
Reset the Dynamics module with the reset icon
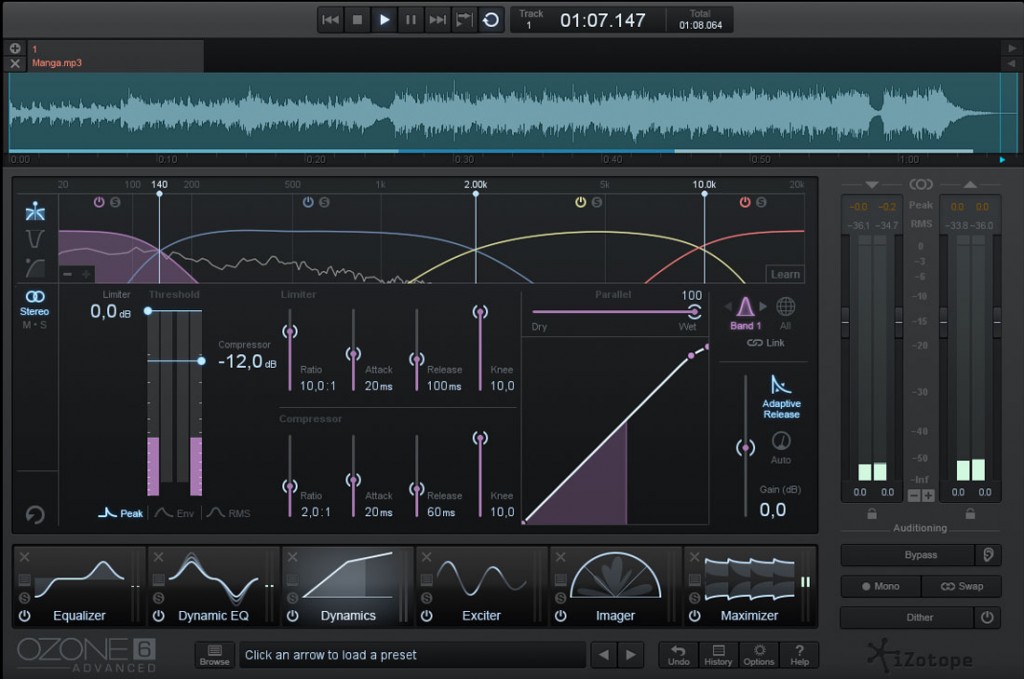pyautogui.click(x=35, y=514)
